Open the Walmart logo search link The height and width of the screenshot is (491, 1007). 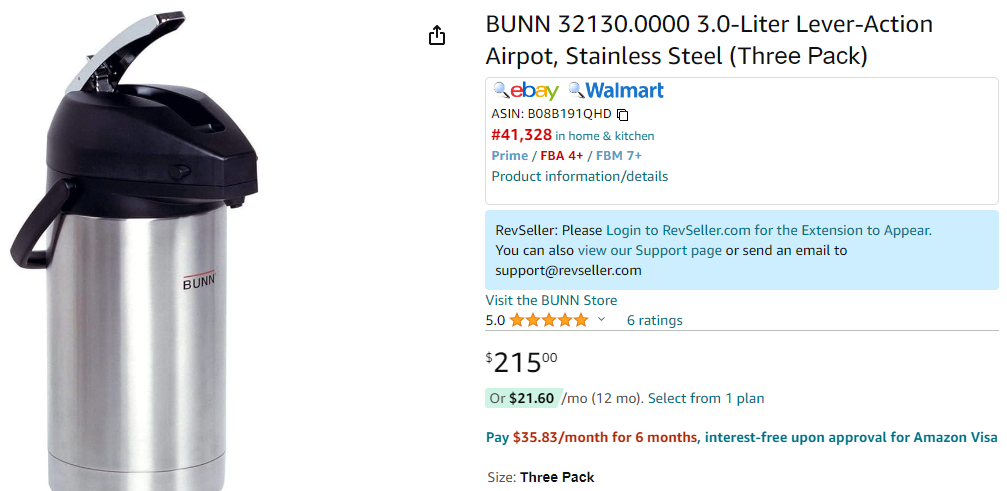click(x=624, y=90)
